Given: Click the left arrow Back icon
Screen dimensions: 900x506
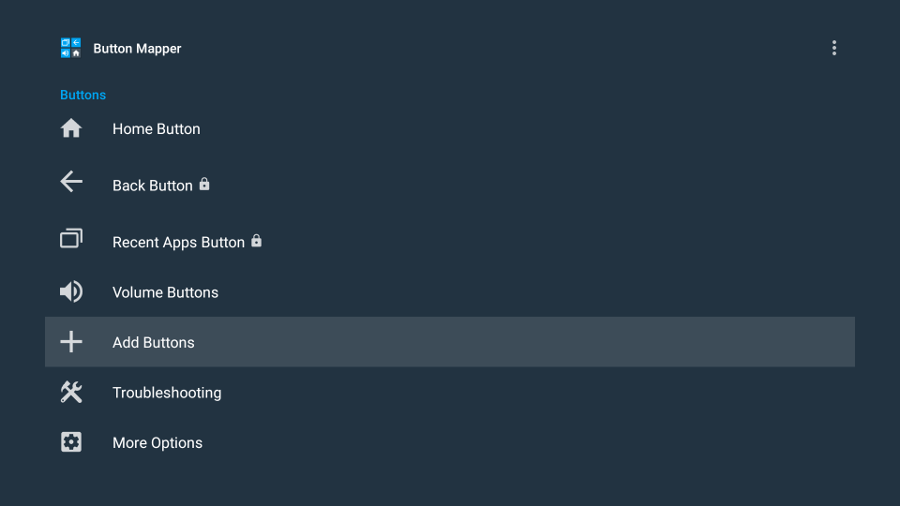Looking at the screenshot, I should pos(71,181).
